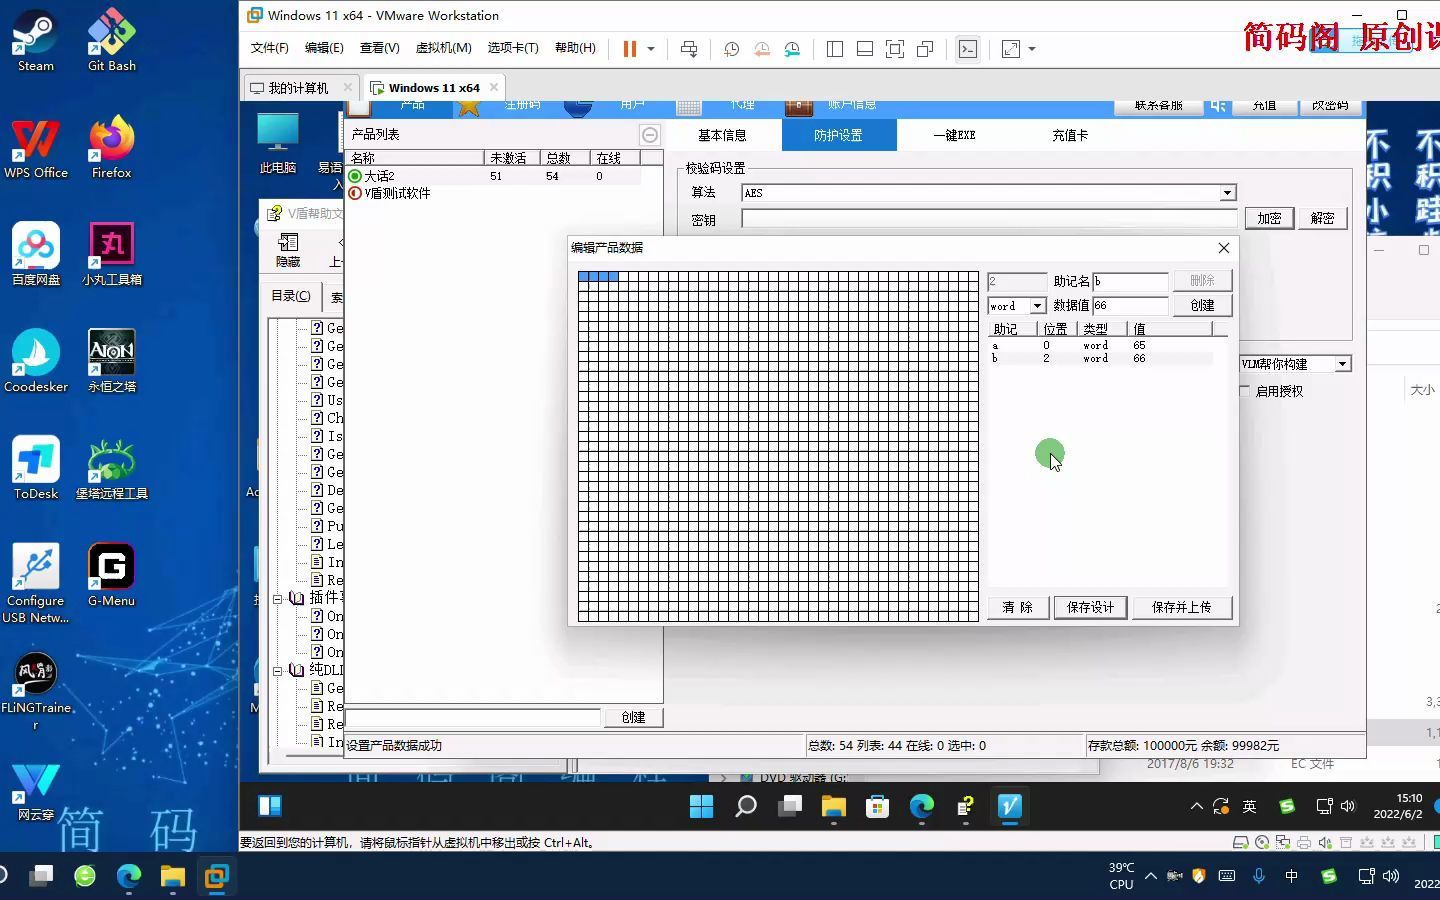Image resolution: width=1440 pixels, height=900 pixels.
Task: Click the 数据值 input field
Action: [x=1130, y=305]
